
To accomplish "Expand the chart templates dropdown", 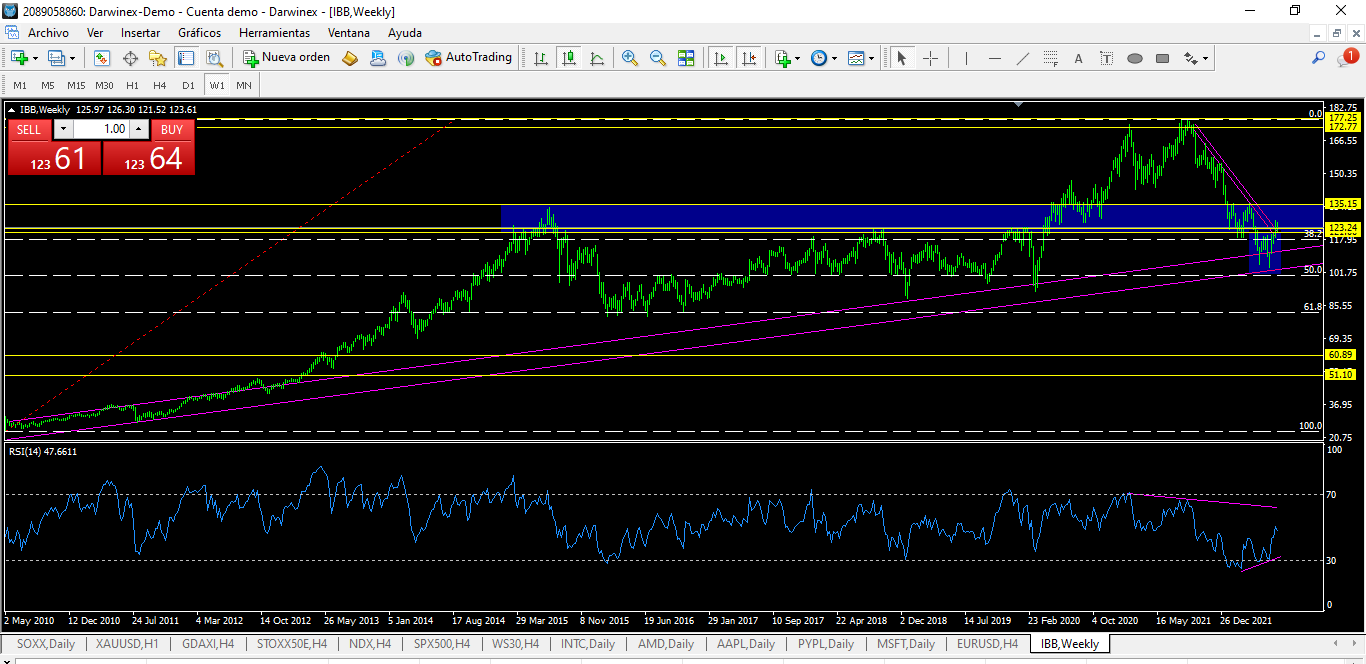I will point(861,58).
